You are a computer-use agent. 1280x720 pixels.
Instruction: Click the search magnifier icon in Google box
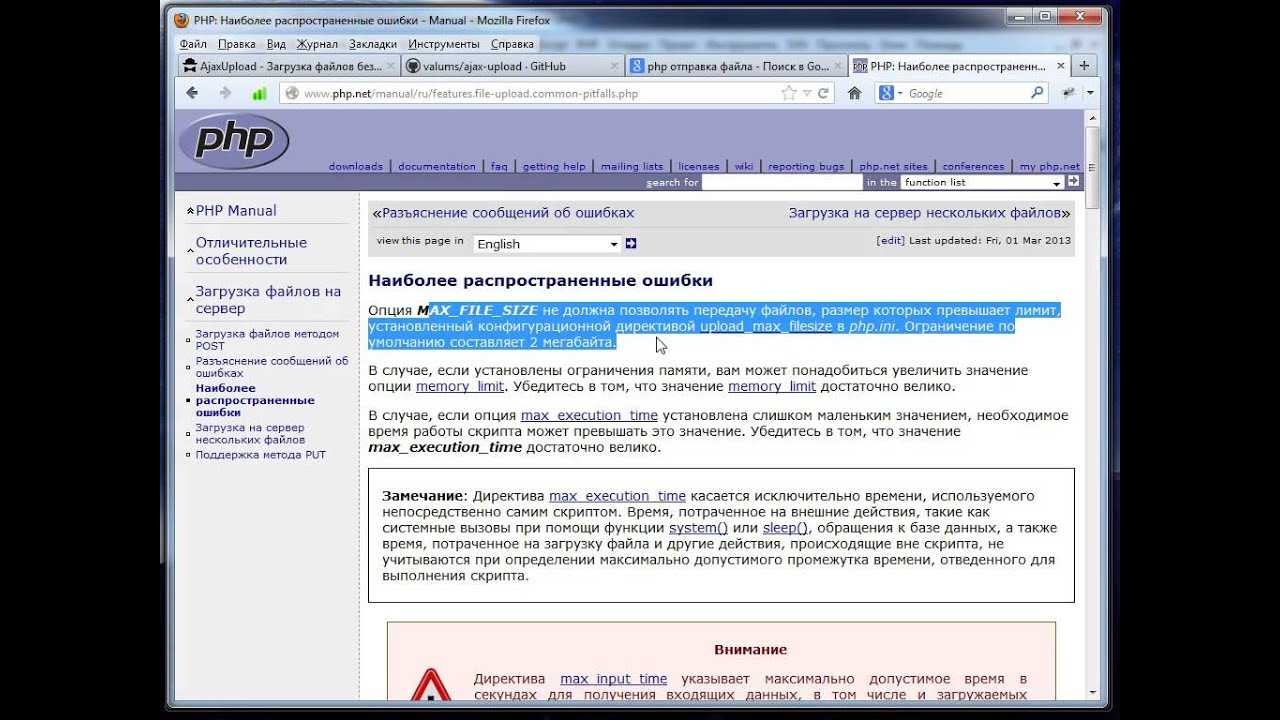(1037, 93)
